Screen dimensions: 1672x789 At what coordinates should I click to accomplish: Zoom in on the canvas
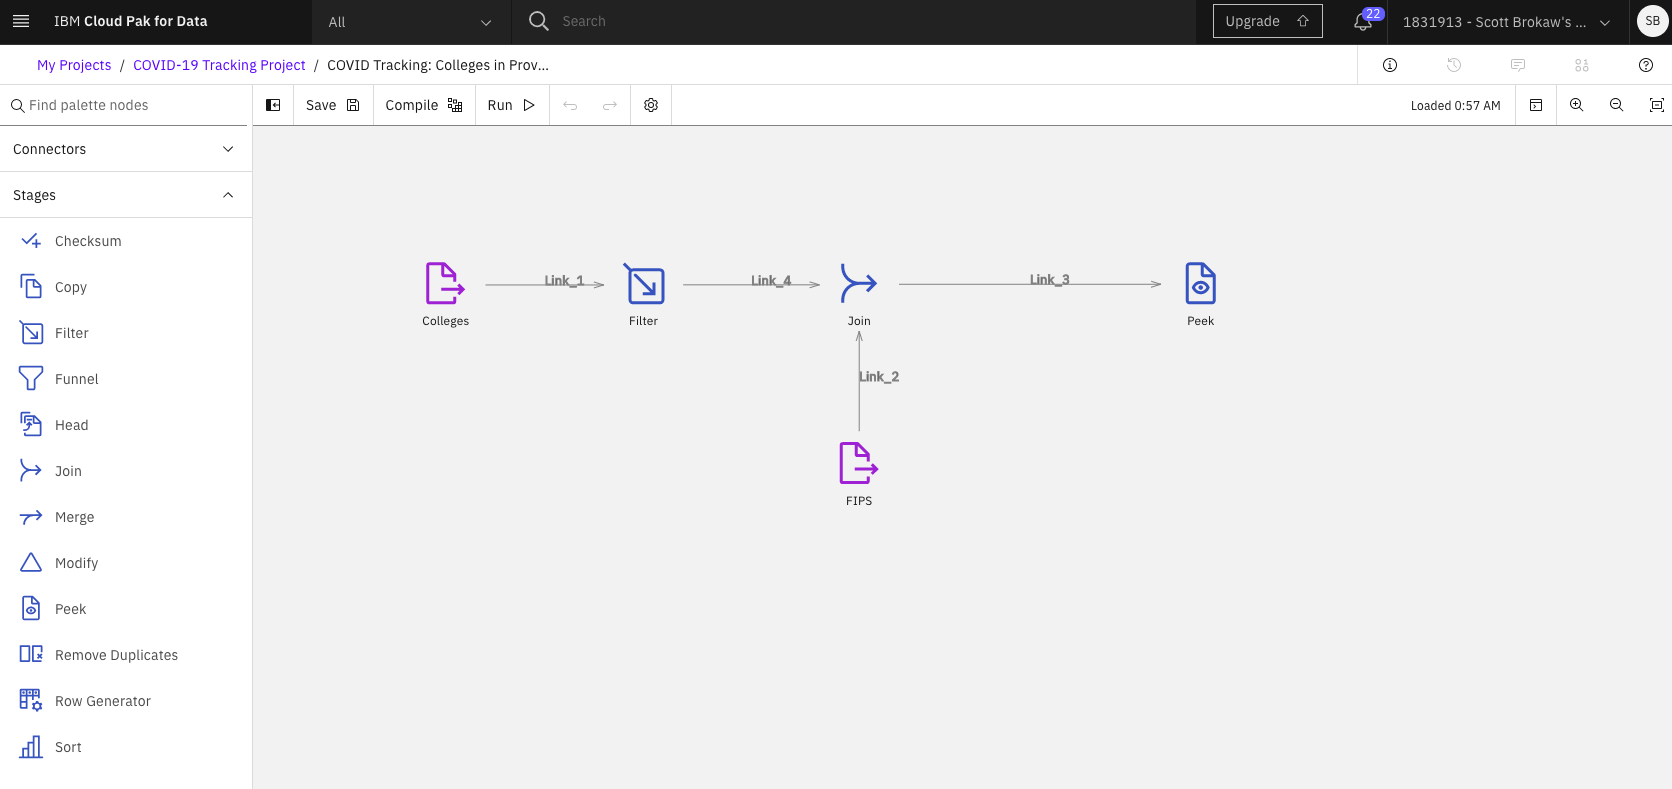point(1576,105)
